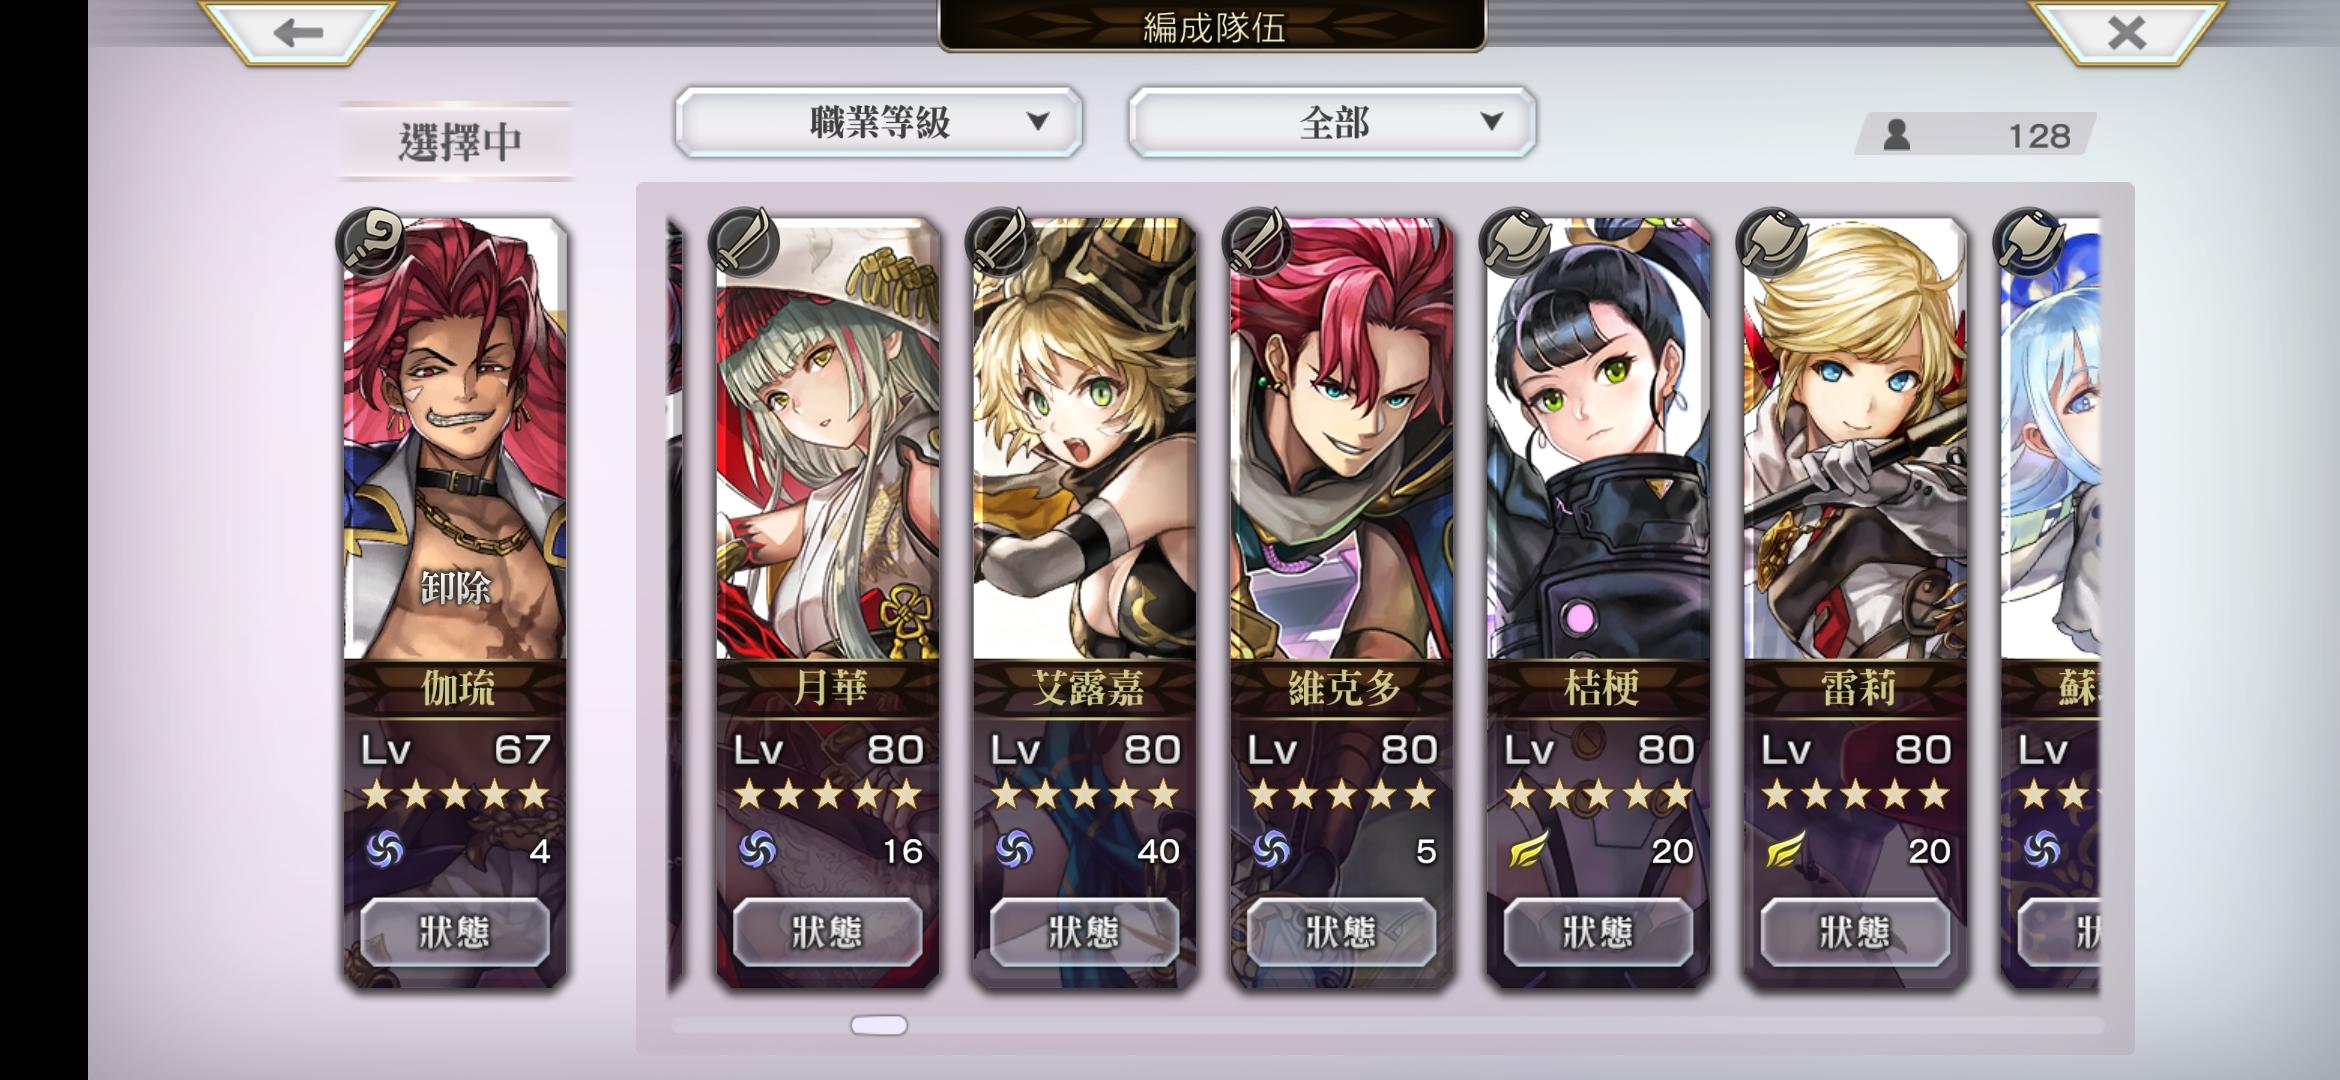Click the sword class icon on 艾露嘉 card
The image size is (2340, 1080).
[x=1000, y=242]
